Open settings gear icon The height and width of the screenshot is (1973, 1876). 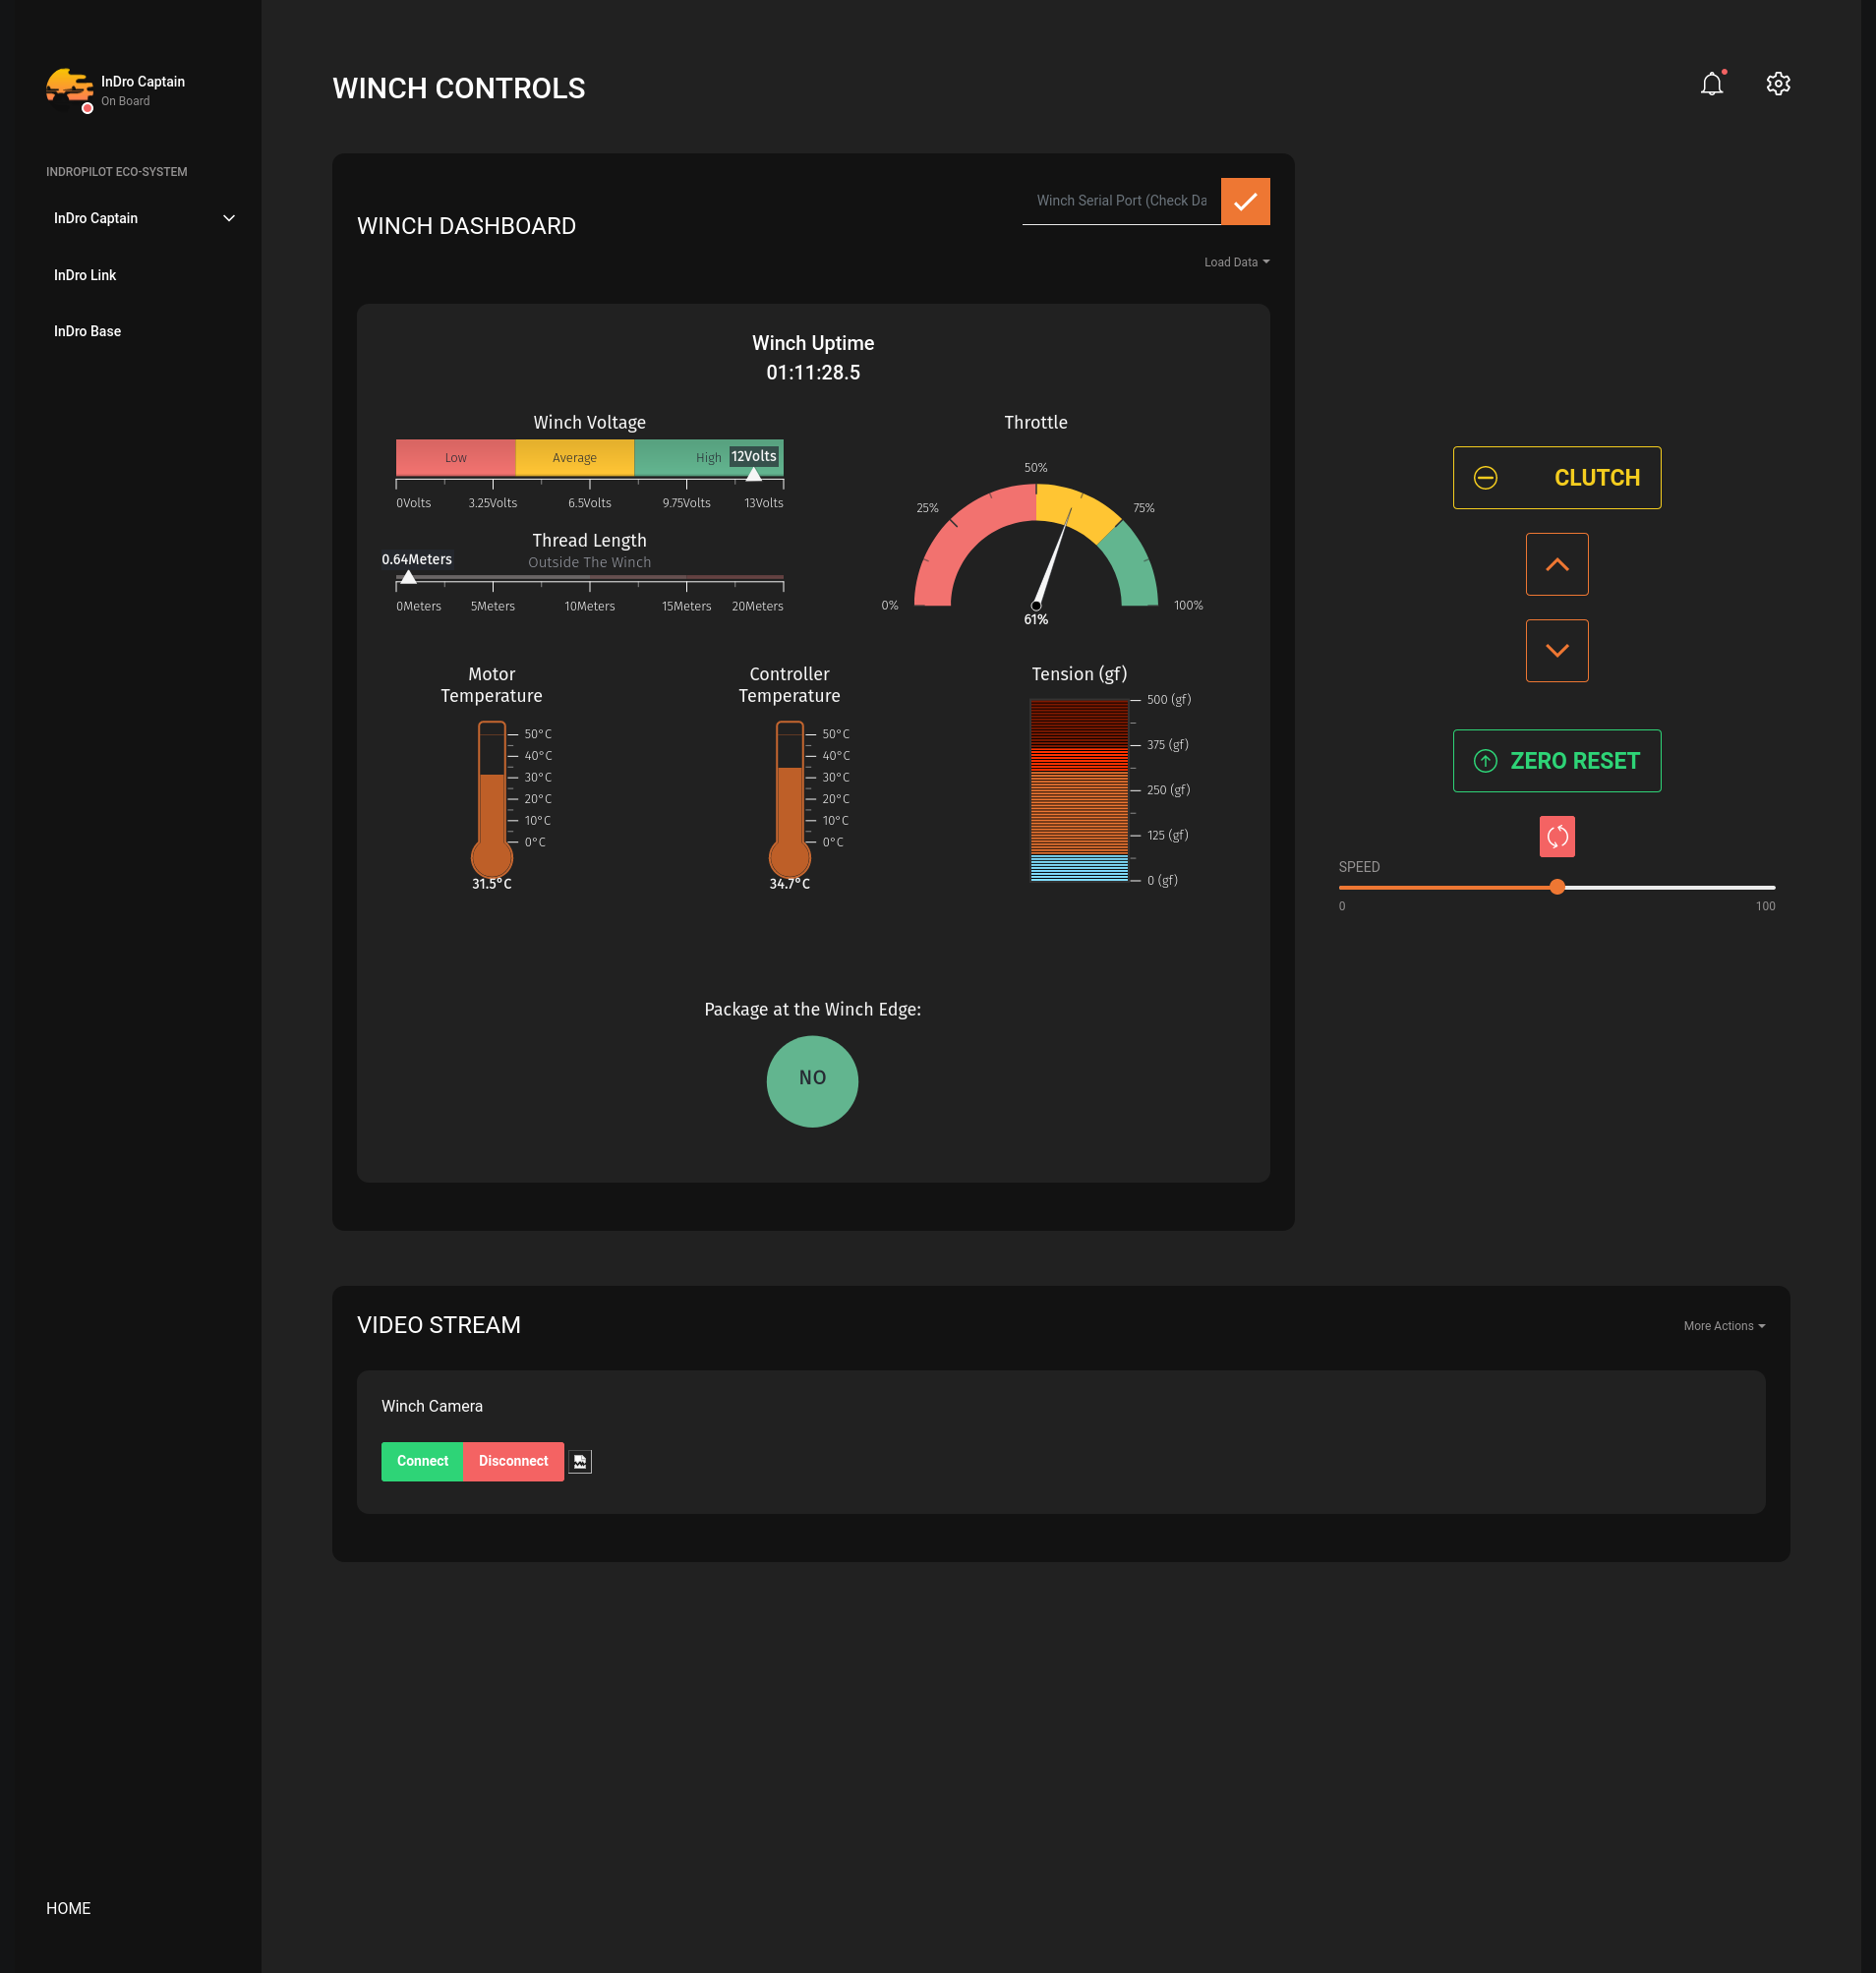pyautogui.click(x=1777, y=84)
